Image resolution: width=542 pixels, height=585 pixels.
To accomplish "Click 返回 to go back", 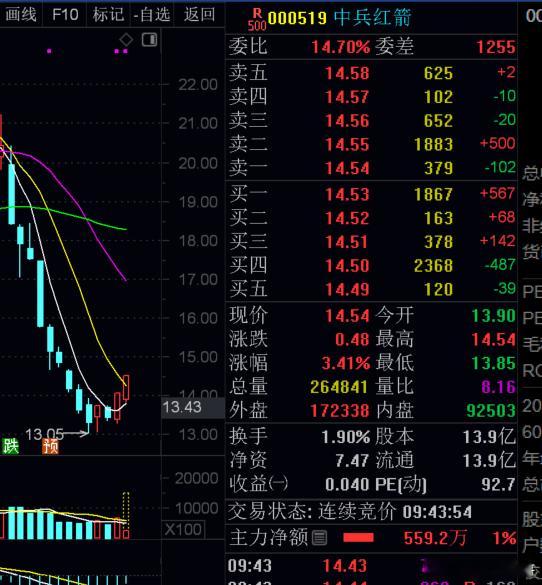I will coord(200,15).
